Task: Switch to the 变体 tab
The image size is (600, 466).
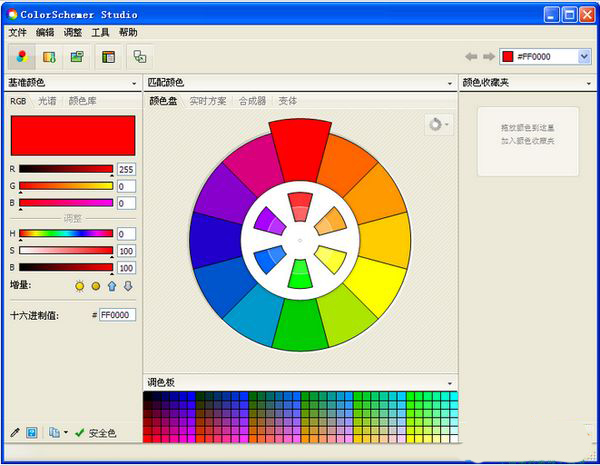Action: (288, 101)
